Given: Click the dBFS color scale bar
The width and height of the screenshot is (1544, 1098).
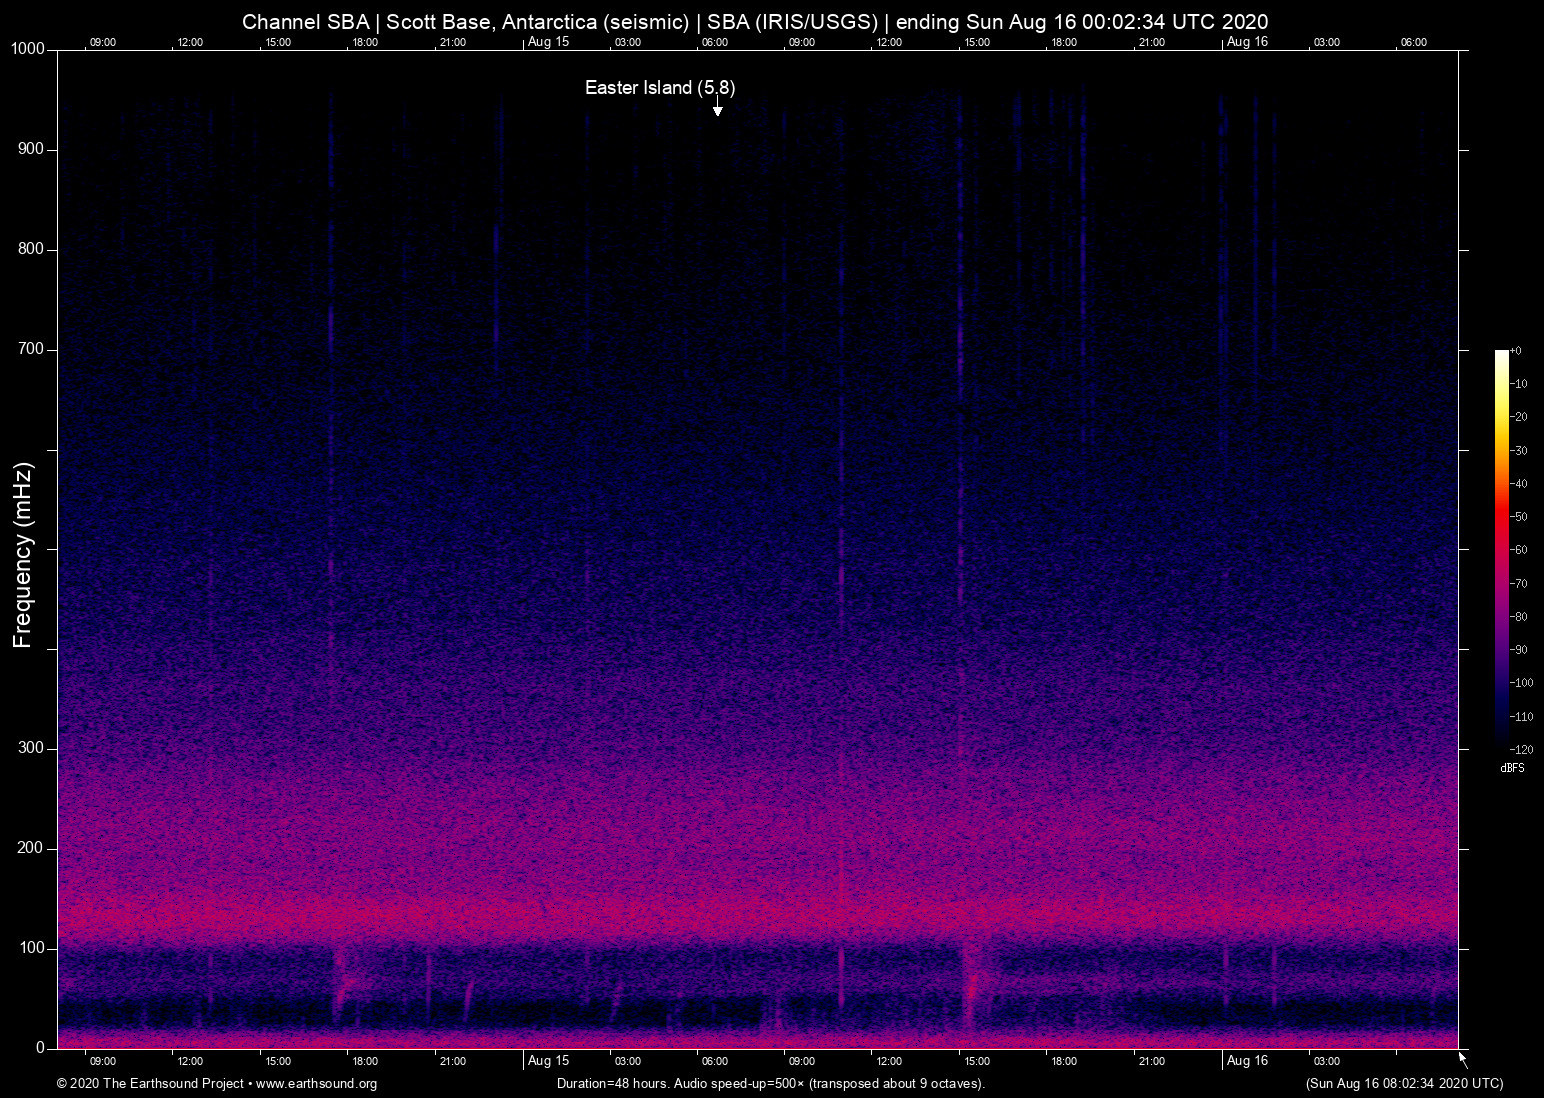Looking at the screenshot, I should pos(1501,548).
